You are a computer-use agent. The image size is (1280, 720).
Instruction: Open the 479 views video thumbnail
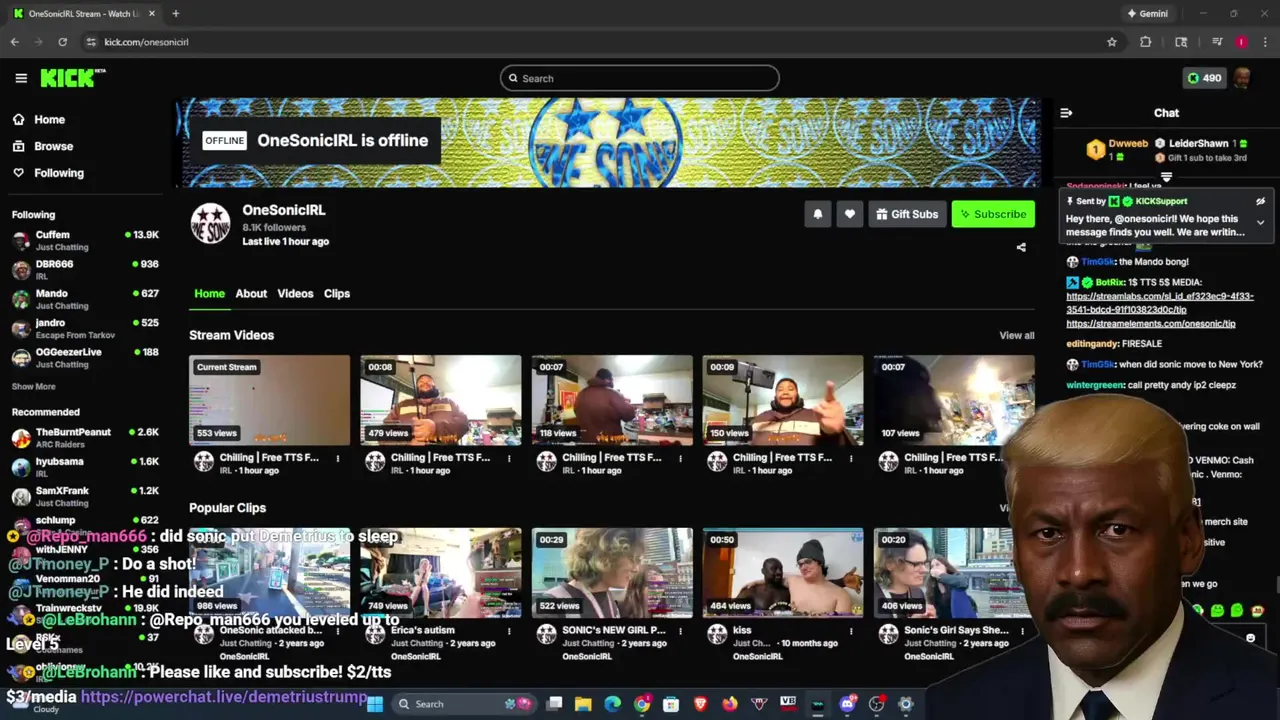click(x=441, y=400)
